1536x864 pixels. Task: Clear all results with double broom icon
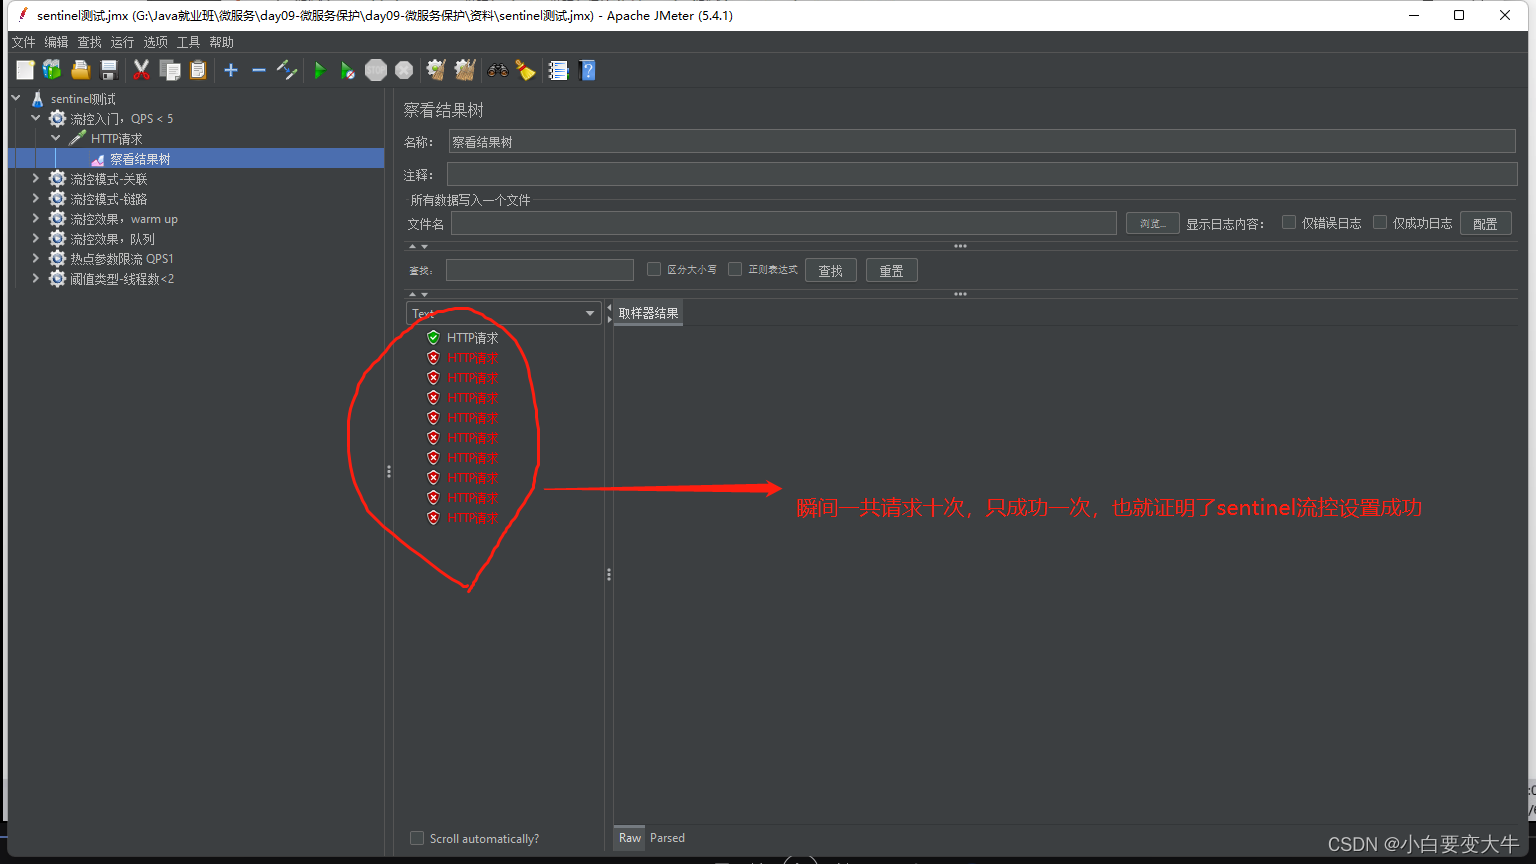click(465, 70)
